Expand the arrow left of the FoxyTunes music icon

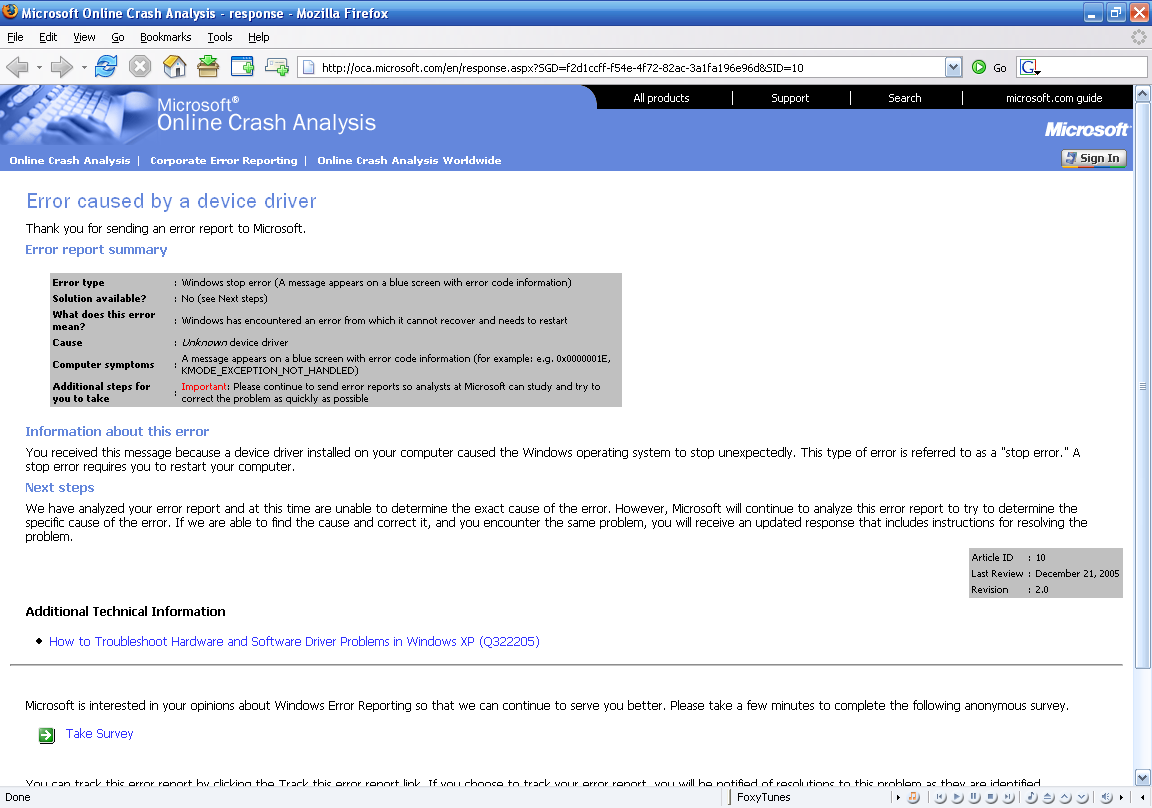point(898,797)
